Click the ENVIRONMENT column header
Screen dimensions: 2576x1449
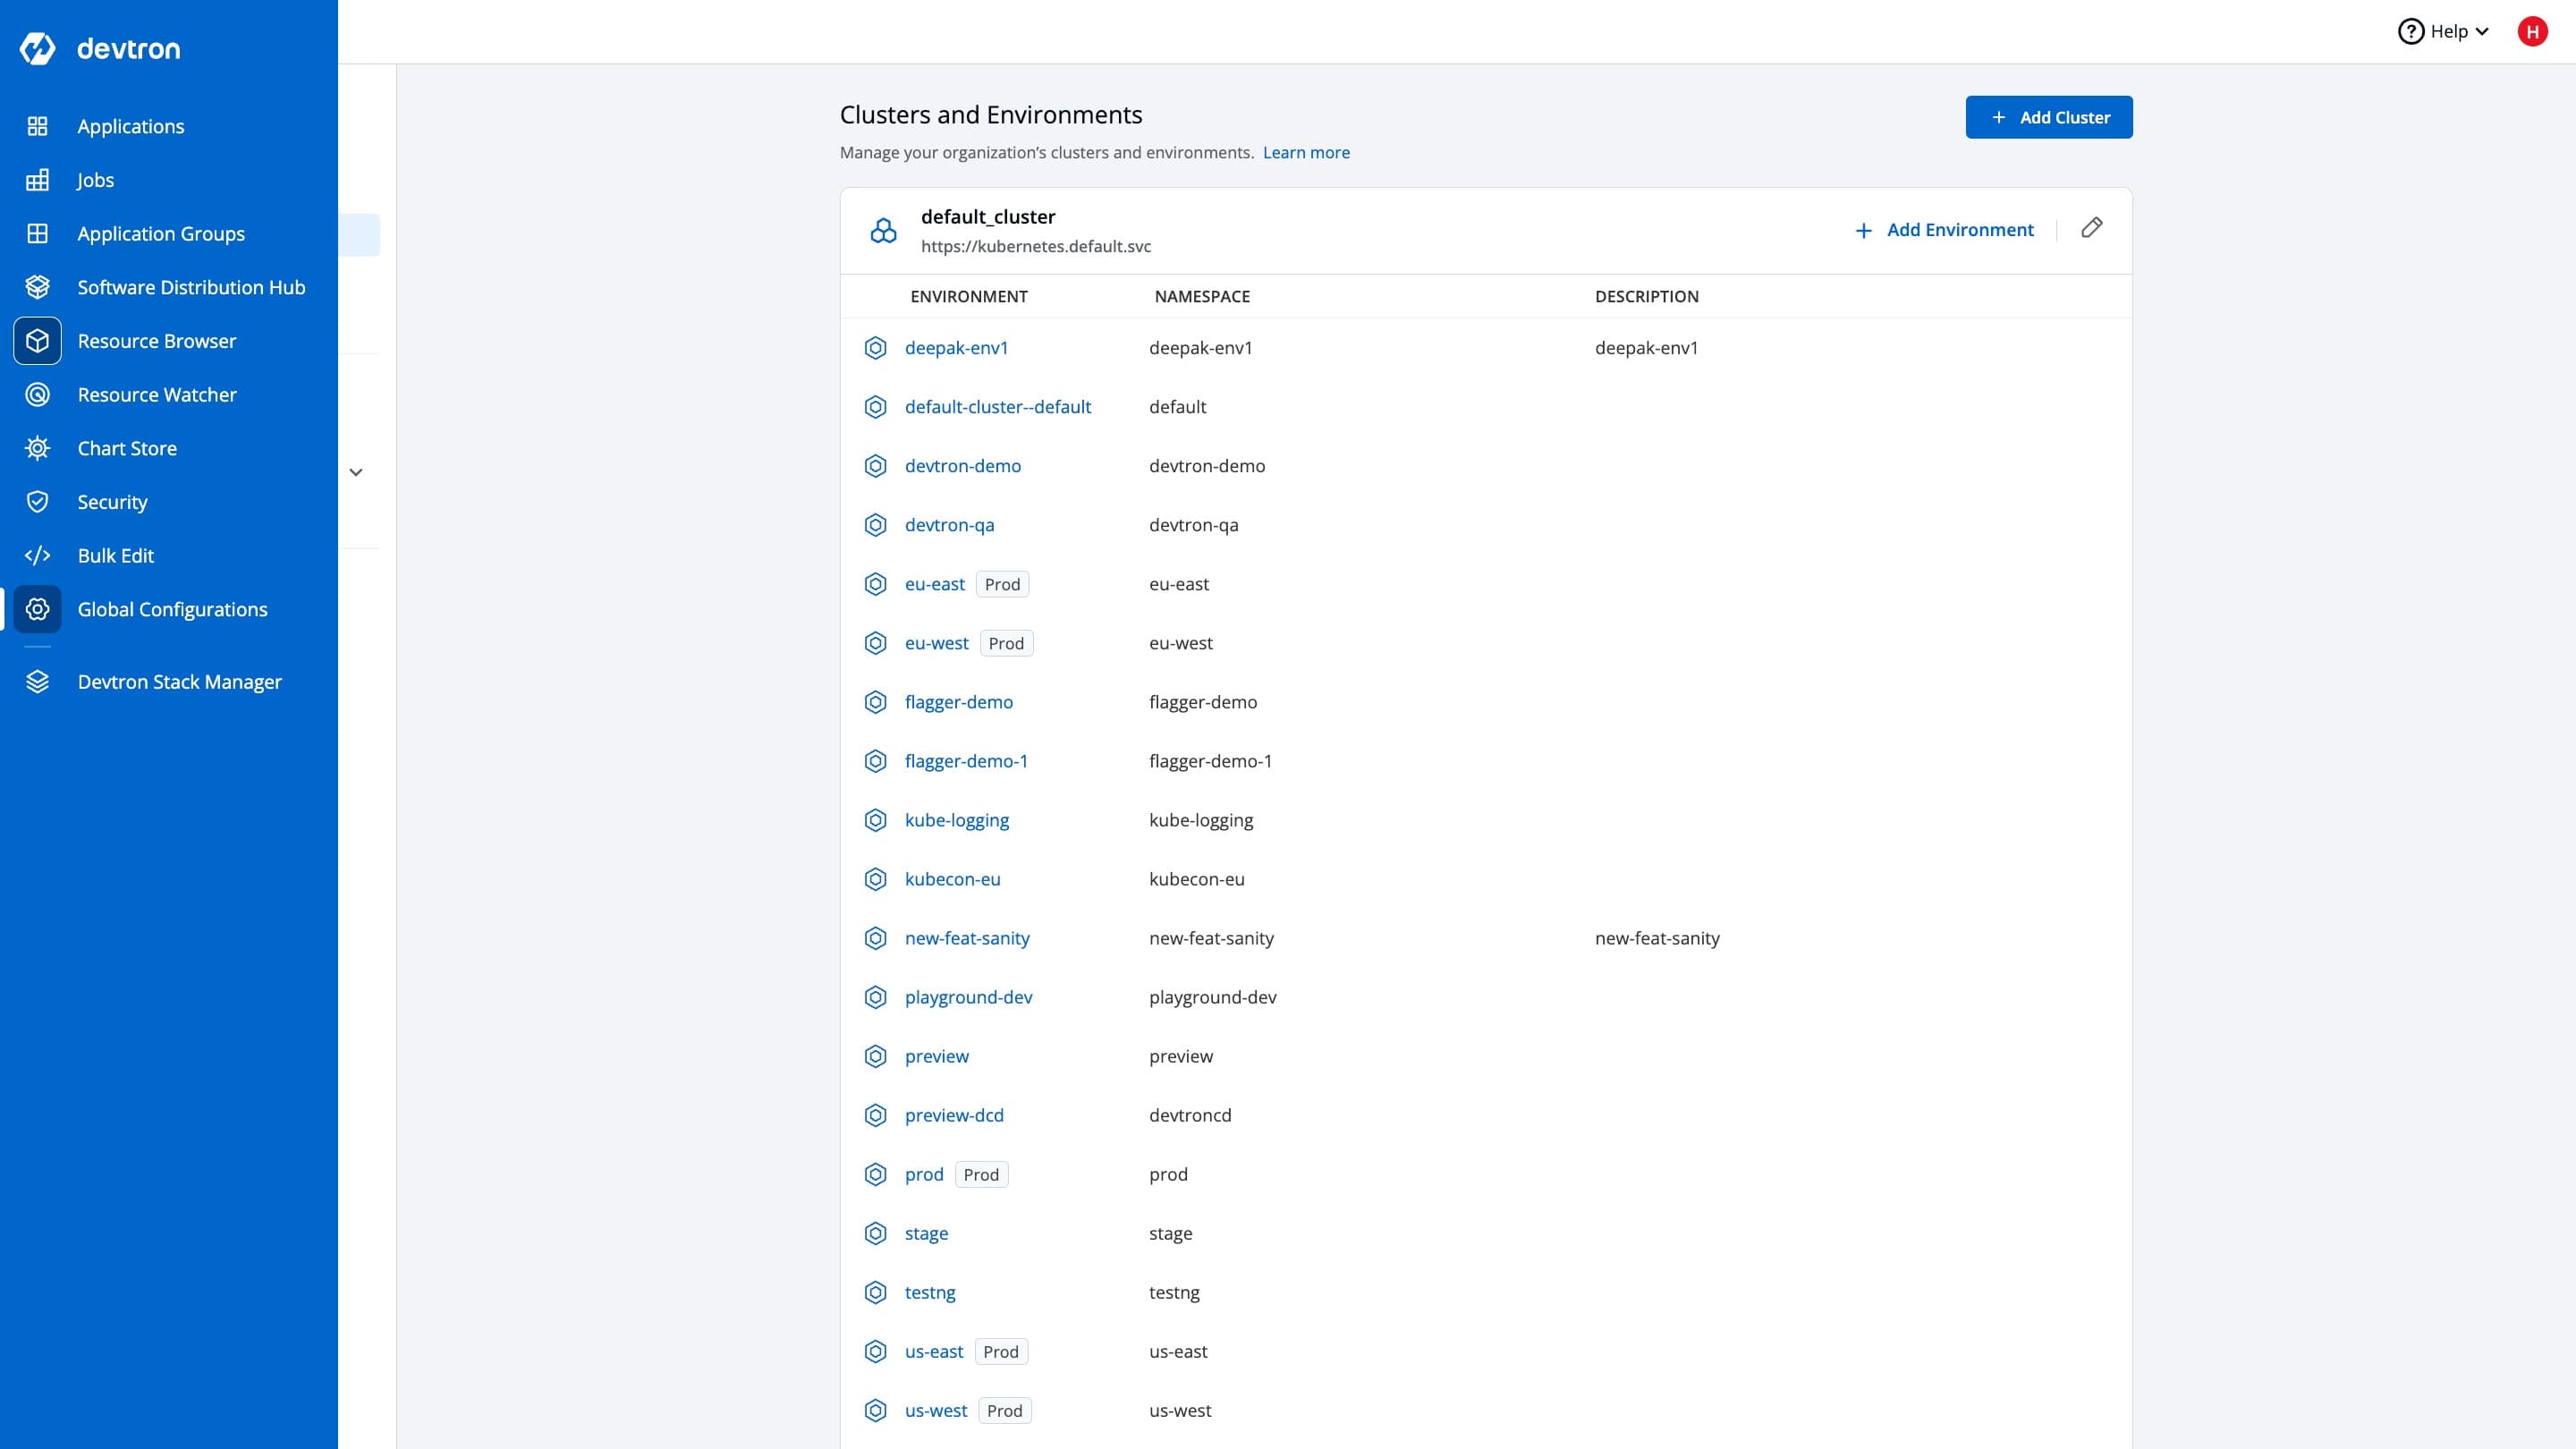[968, 296]
